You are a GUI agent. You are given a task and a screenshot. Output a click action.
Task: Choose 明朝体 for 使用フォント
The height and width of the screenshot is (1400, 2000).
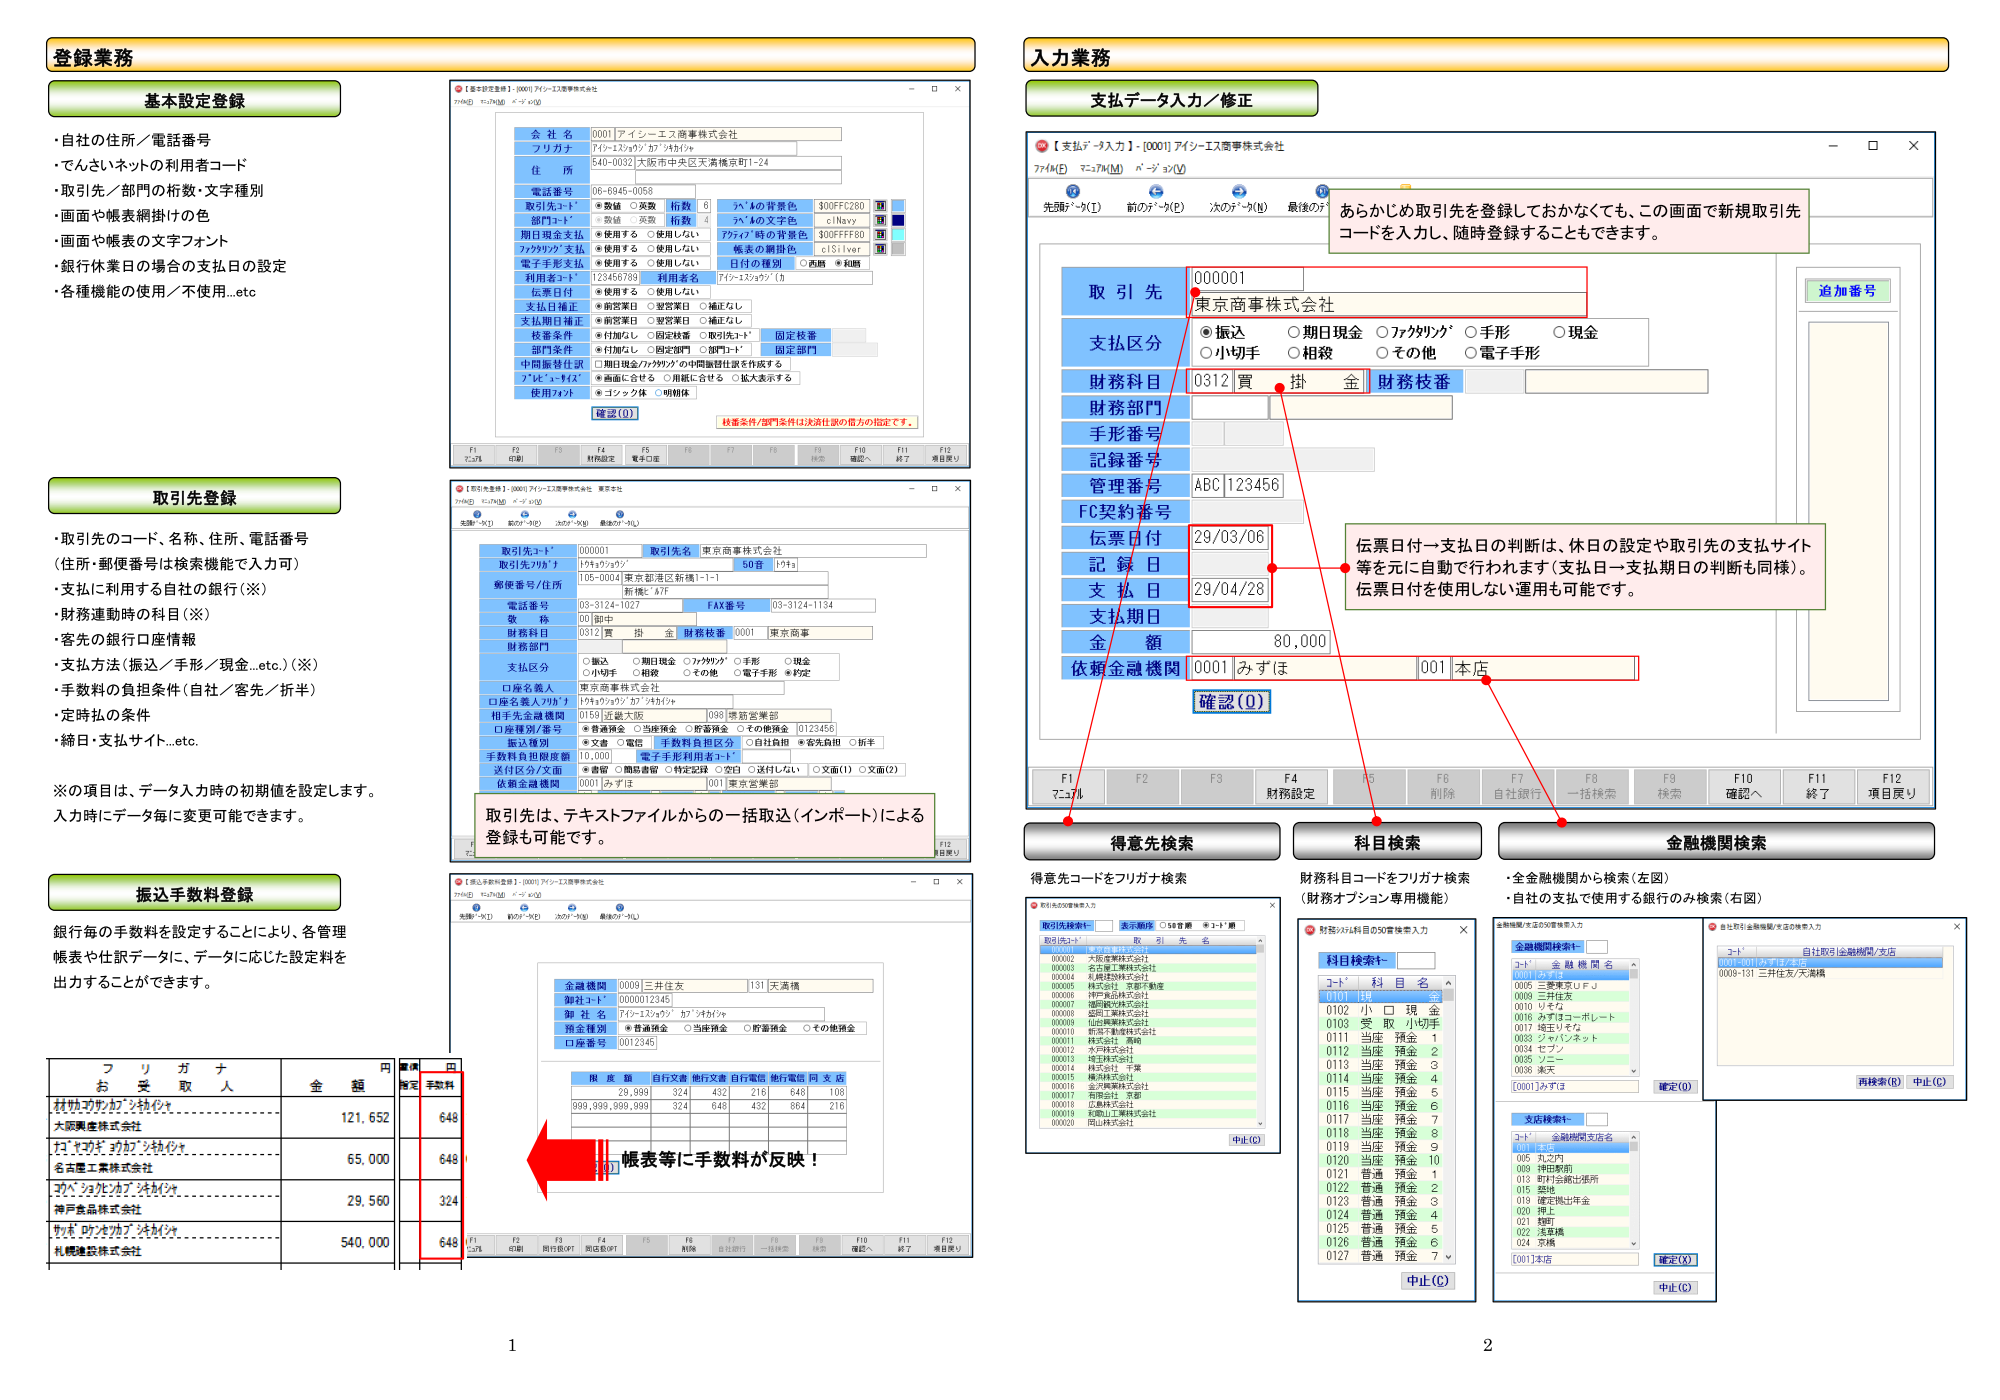click(x=658, y=393)
